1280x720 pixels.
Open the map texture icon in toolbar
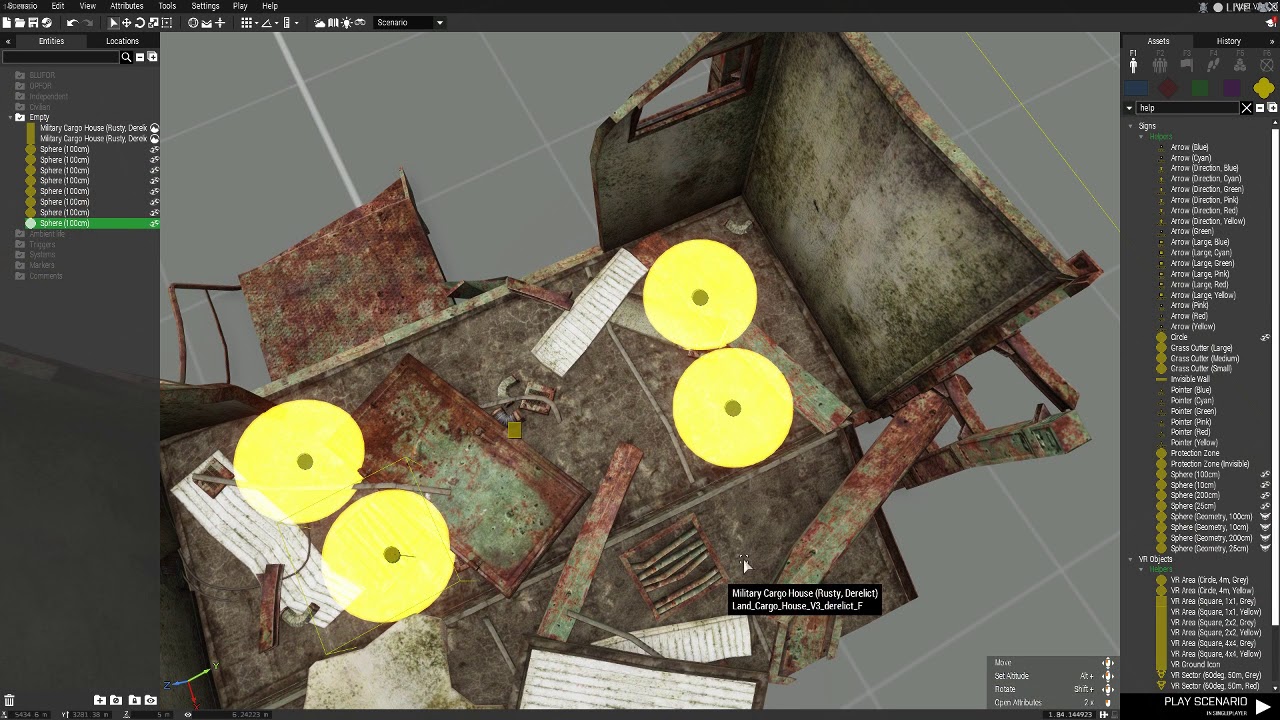click(333, 22)
